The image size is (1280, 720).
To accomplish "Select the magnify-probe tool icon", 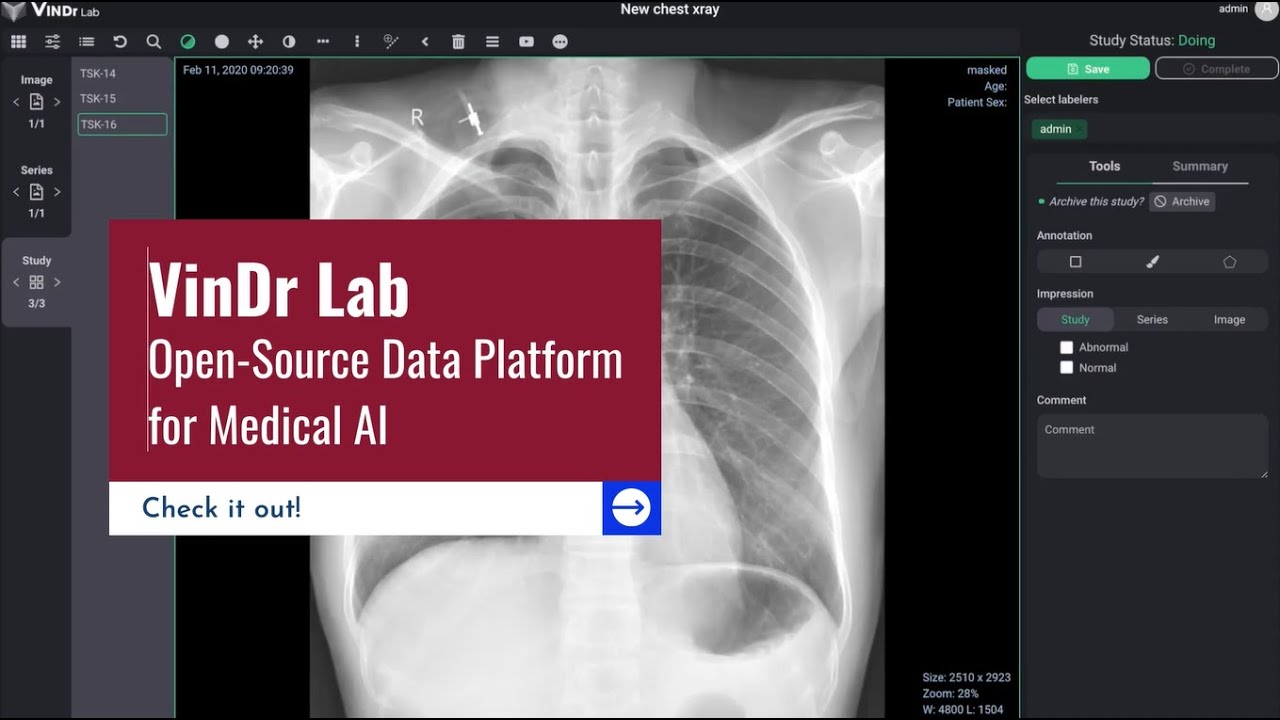I will coord(391,42).
